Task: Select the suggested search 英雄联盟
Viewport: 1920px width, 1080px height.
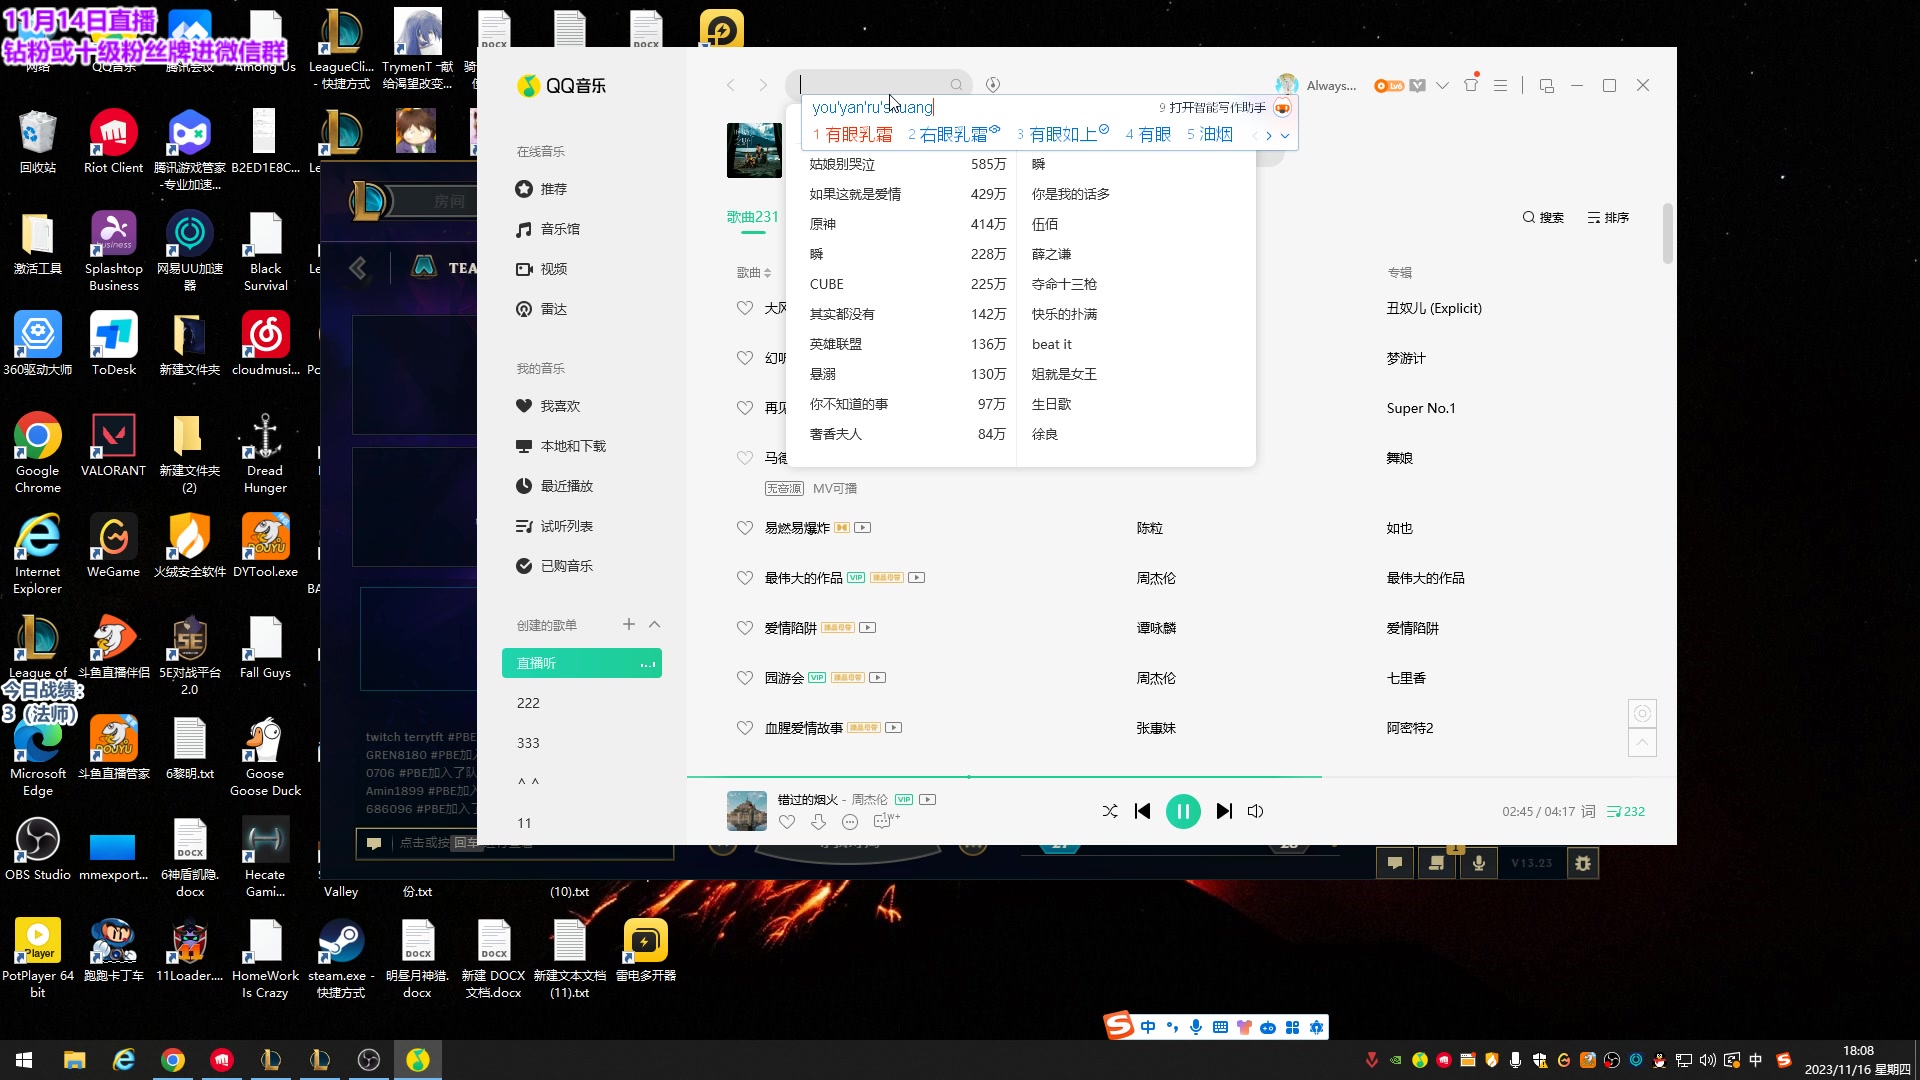Action: 836,344
